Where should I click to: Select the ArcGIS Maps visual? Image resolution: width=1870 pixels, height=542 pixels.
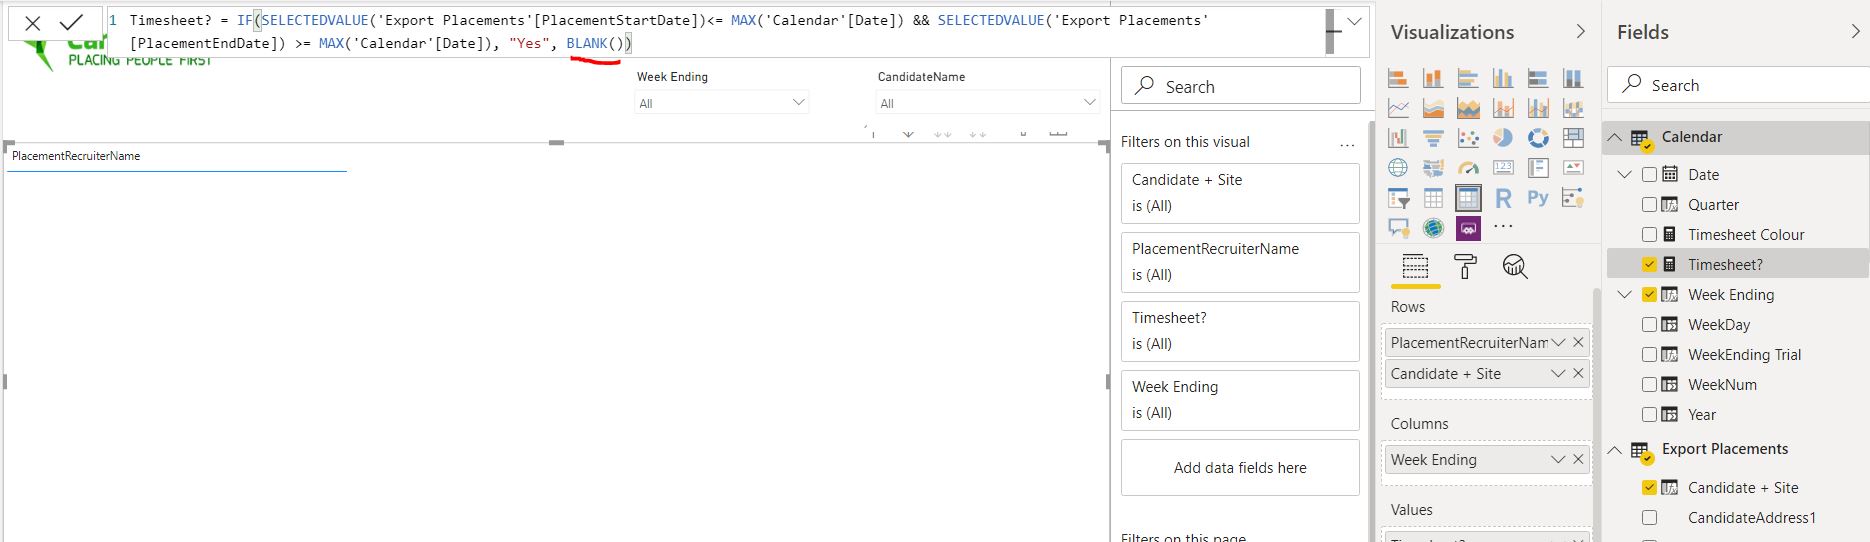pyautogui.click(x=1433, y=228)
